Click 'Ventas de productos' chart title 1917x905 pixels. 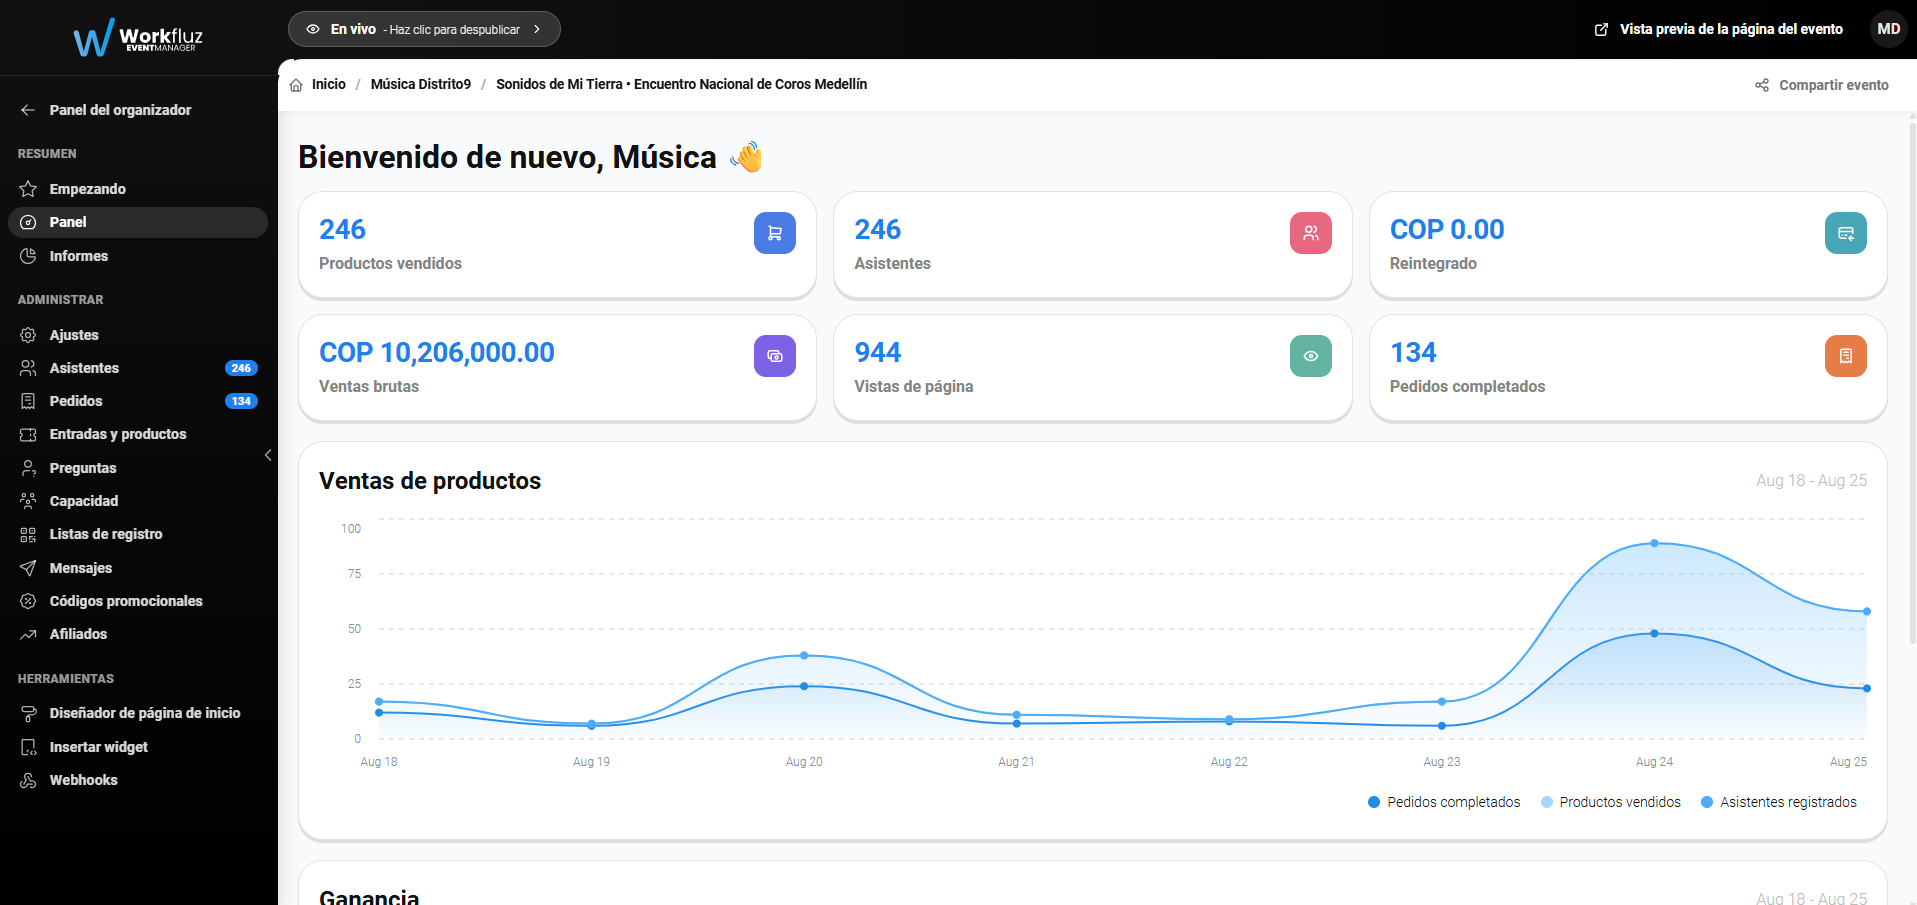pyautogui.click(x=430, y=481)
